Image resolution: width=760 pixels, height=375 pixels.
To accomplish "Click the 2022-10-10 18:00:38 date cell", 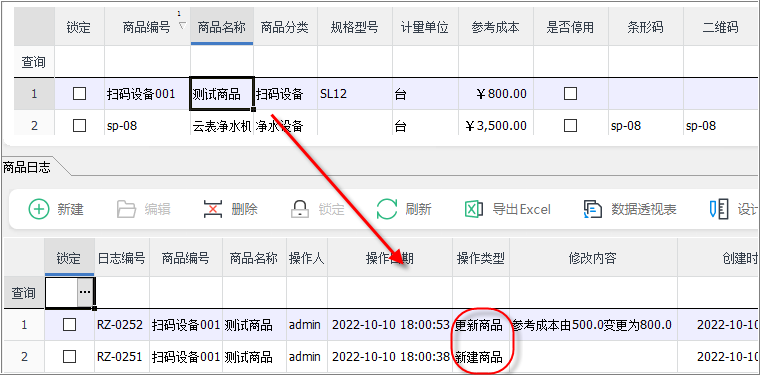I will pyautogui.click(x=390, y=357).
